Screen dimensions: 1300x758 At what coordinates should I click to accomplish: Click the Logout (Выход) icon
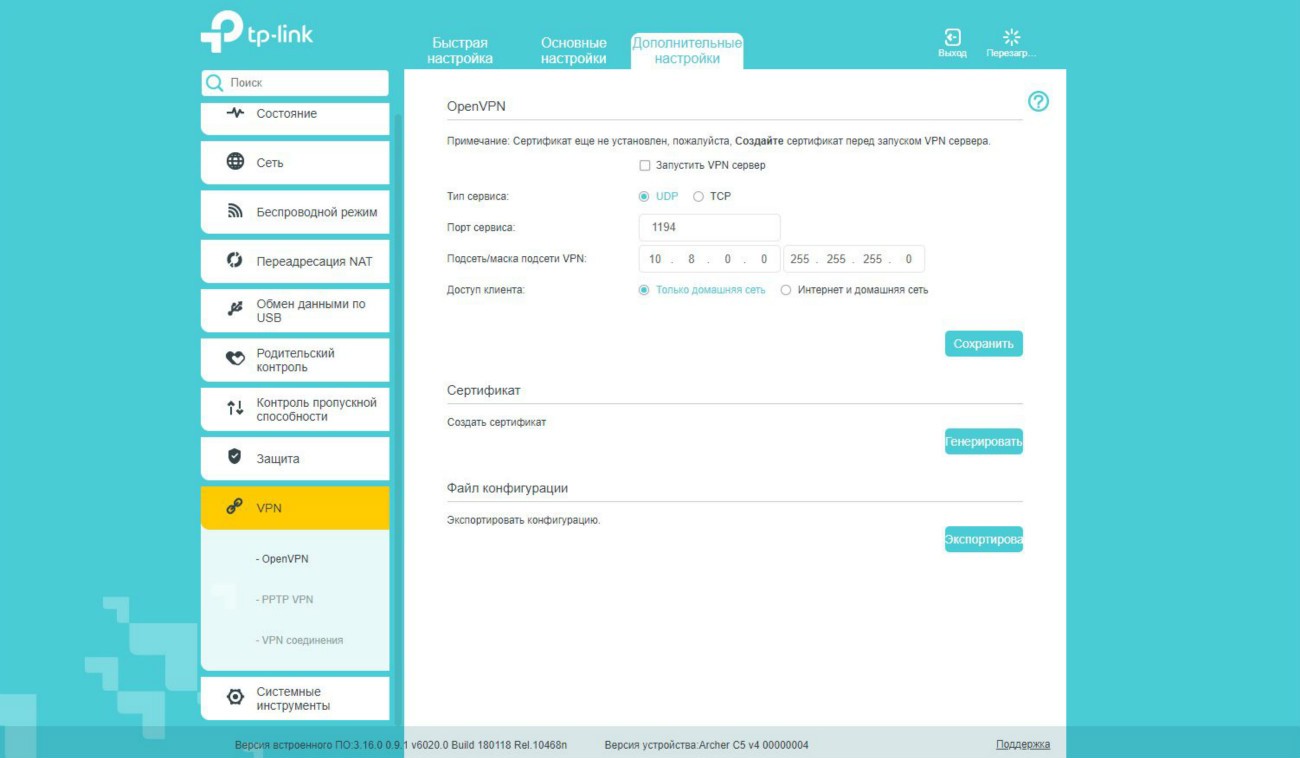952,38
